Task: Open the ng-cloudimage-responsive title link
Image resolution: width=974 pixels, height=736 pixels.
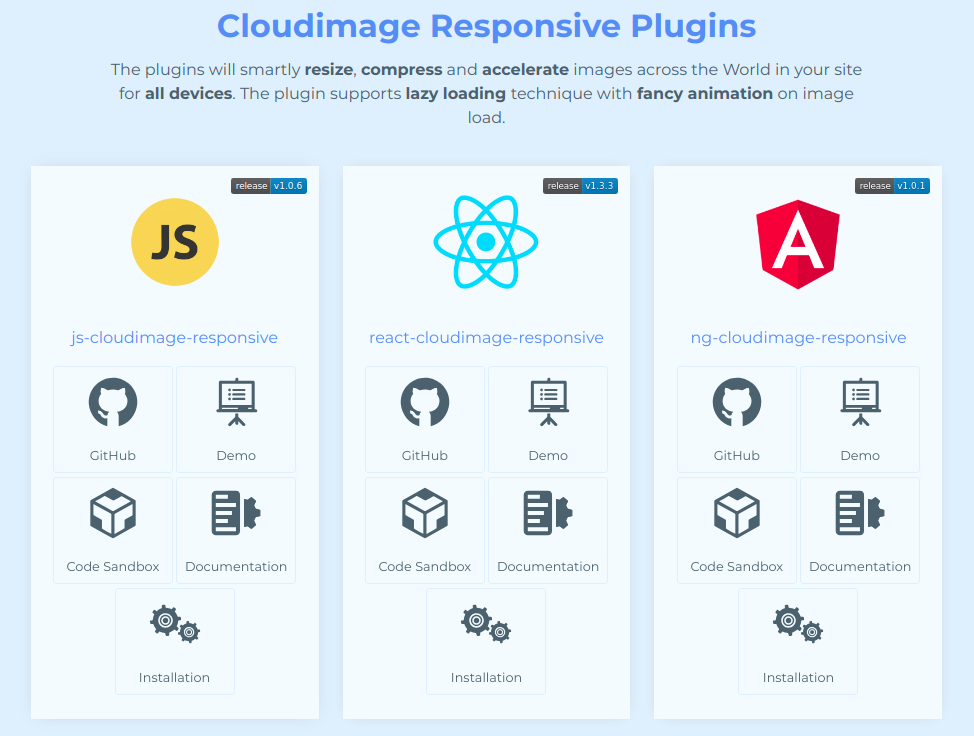Action: [x=798, y=337]
